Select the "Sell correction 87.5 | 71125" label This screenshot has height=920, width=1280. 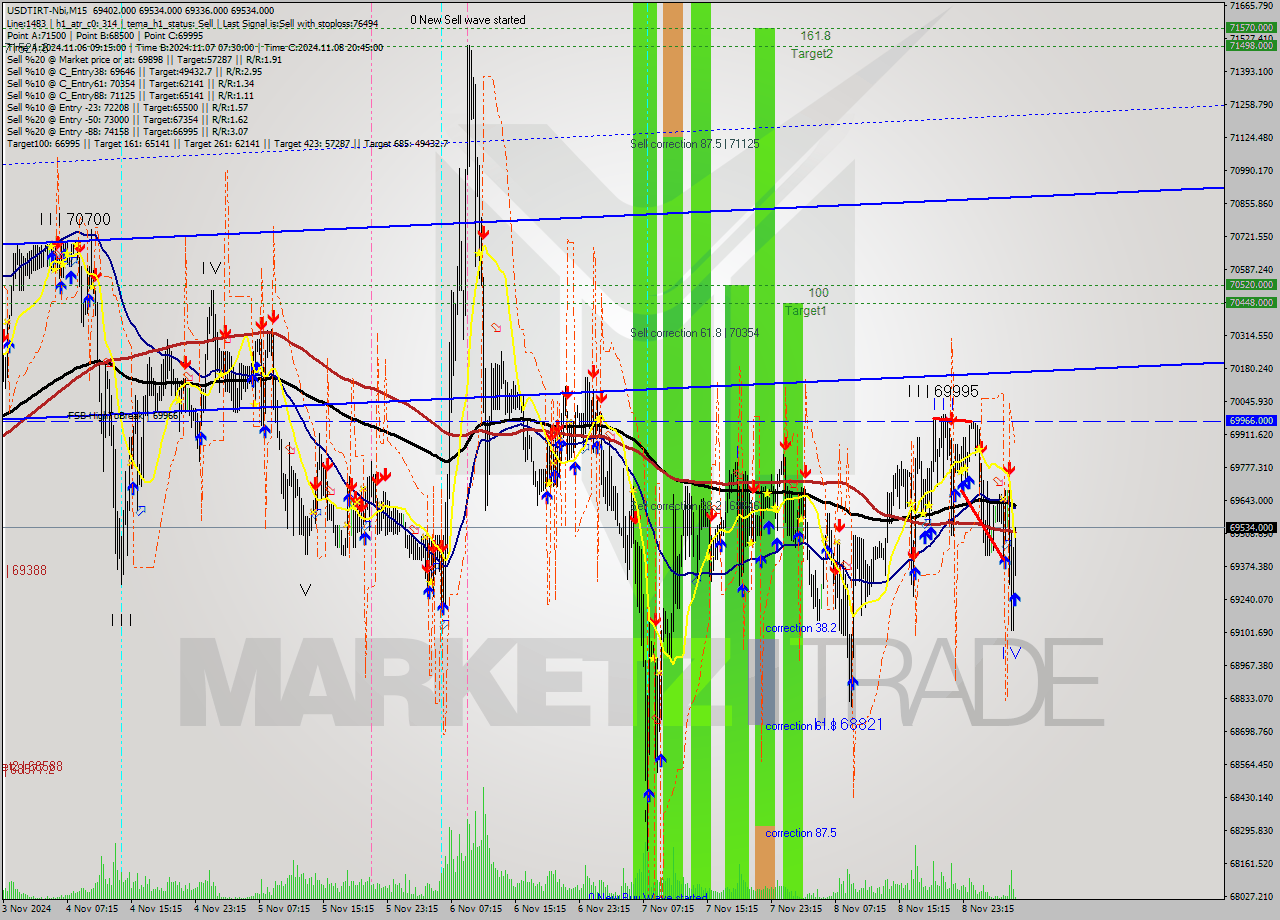coord(694,144)
